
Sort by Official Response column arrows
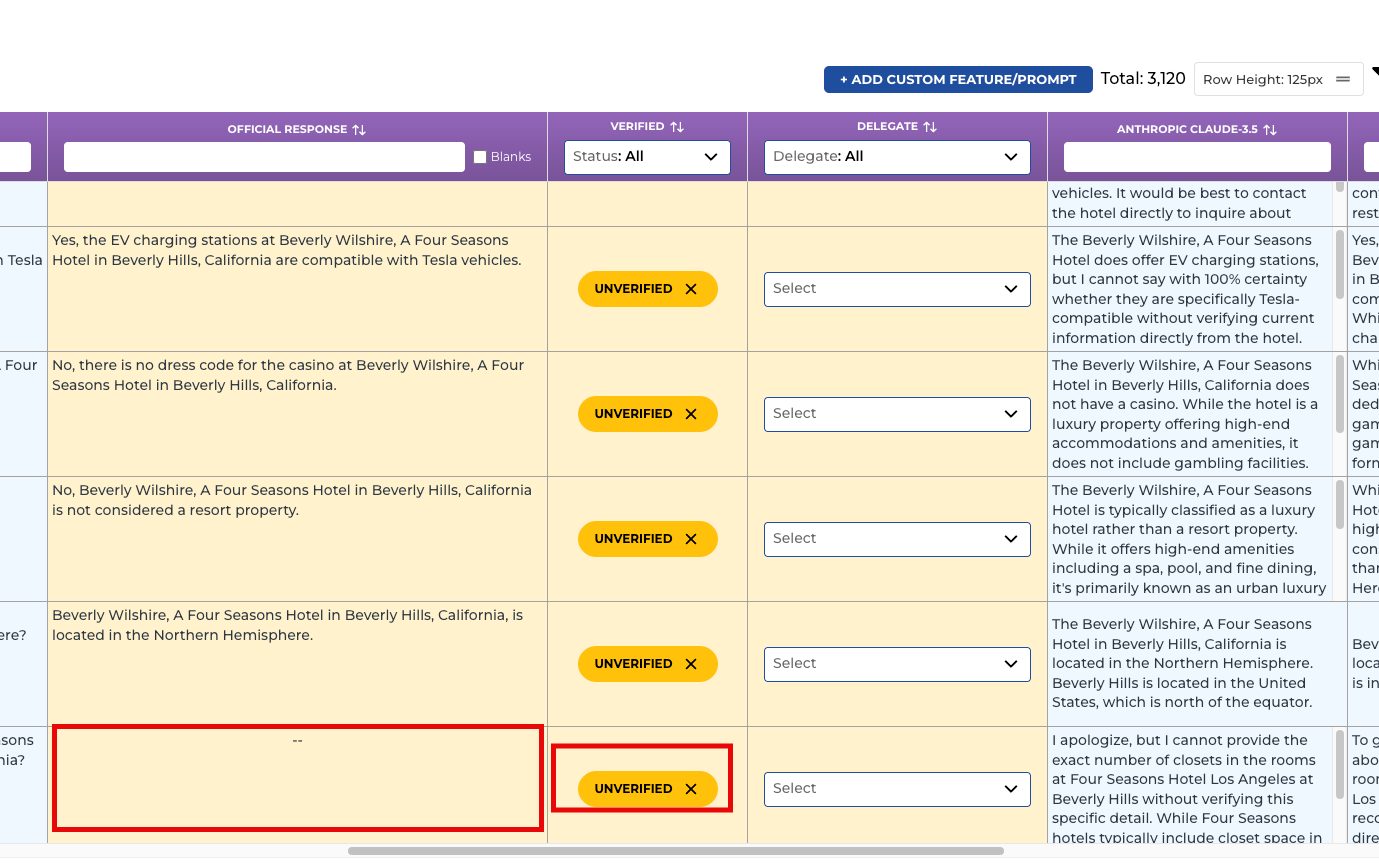359,130
